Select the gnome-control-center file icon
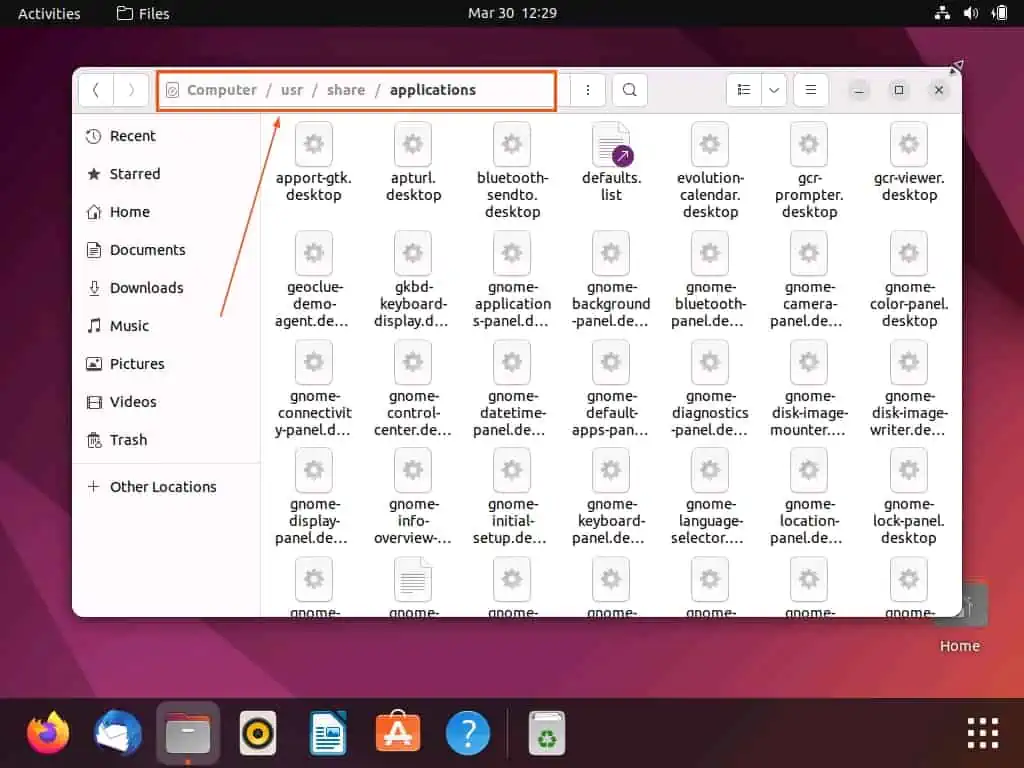 pyautogui.click(x=413, y=362)
